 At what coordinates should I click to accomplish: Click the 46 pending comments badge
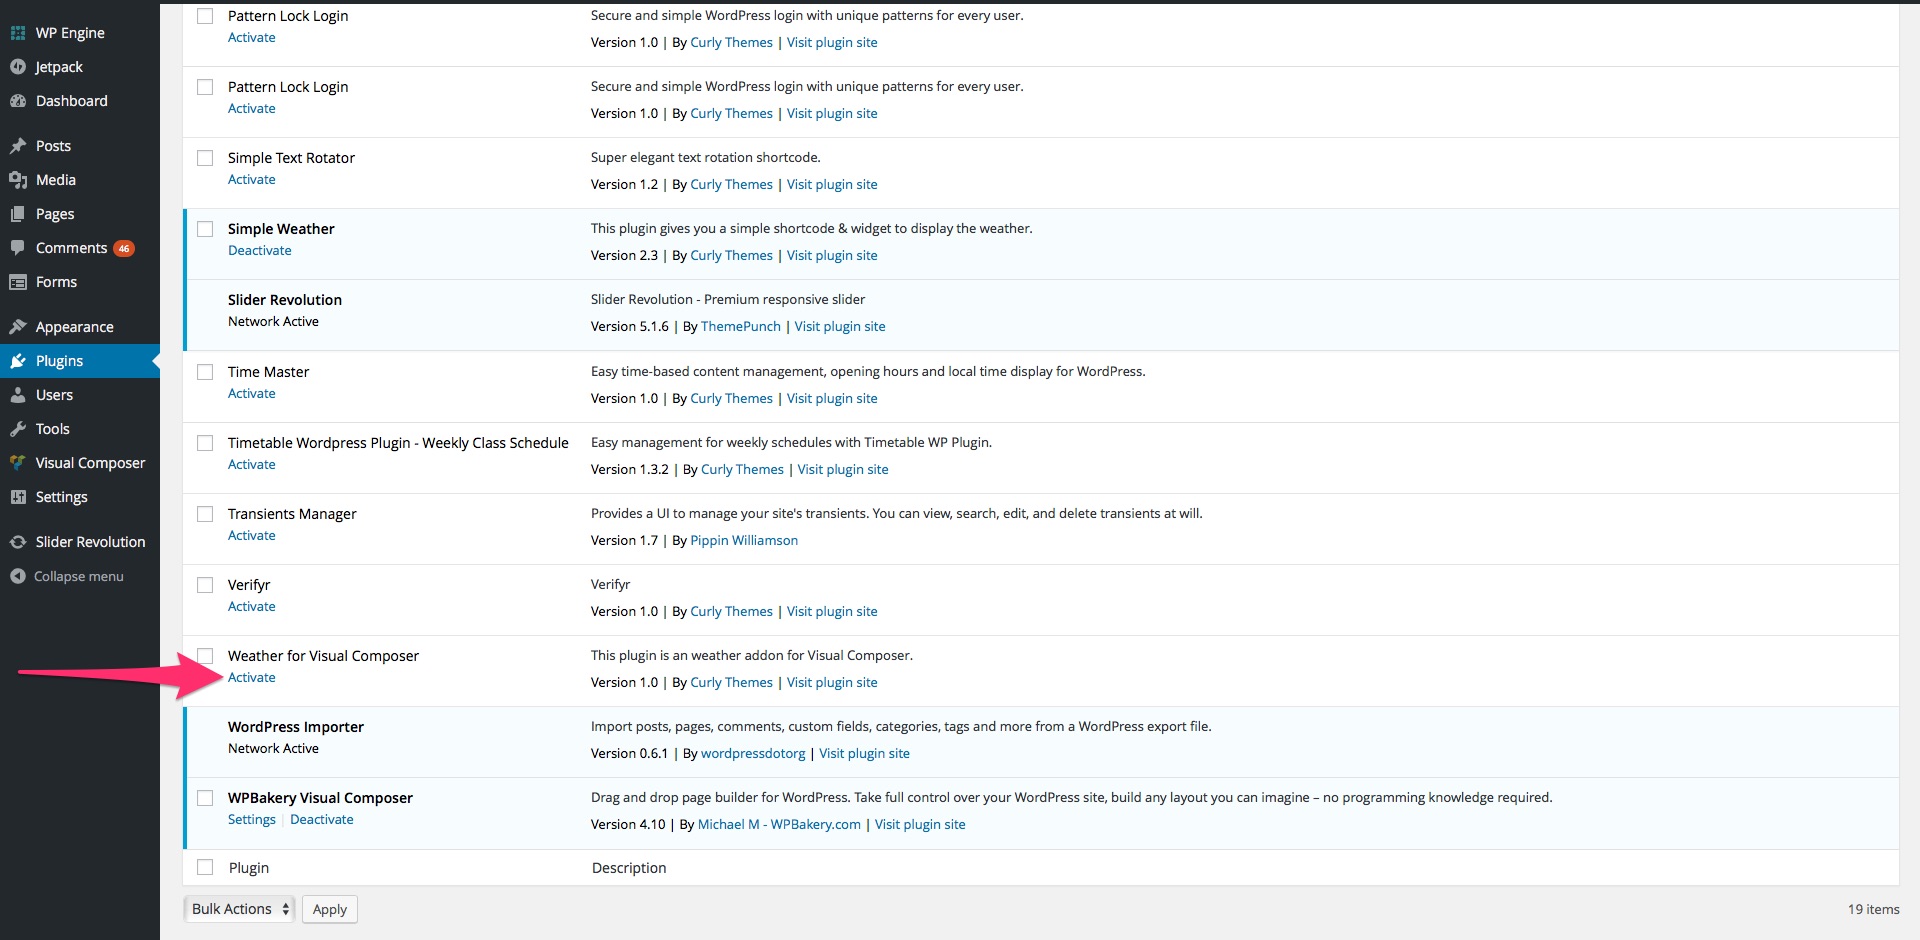point(124,248)
